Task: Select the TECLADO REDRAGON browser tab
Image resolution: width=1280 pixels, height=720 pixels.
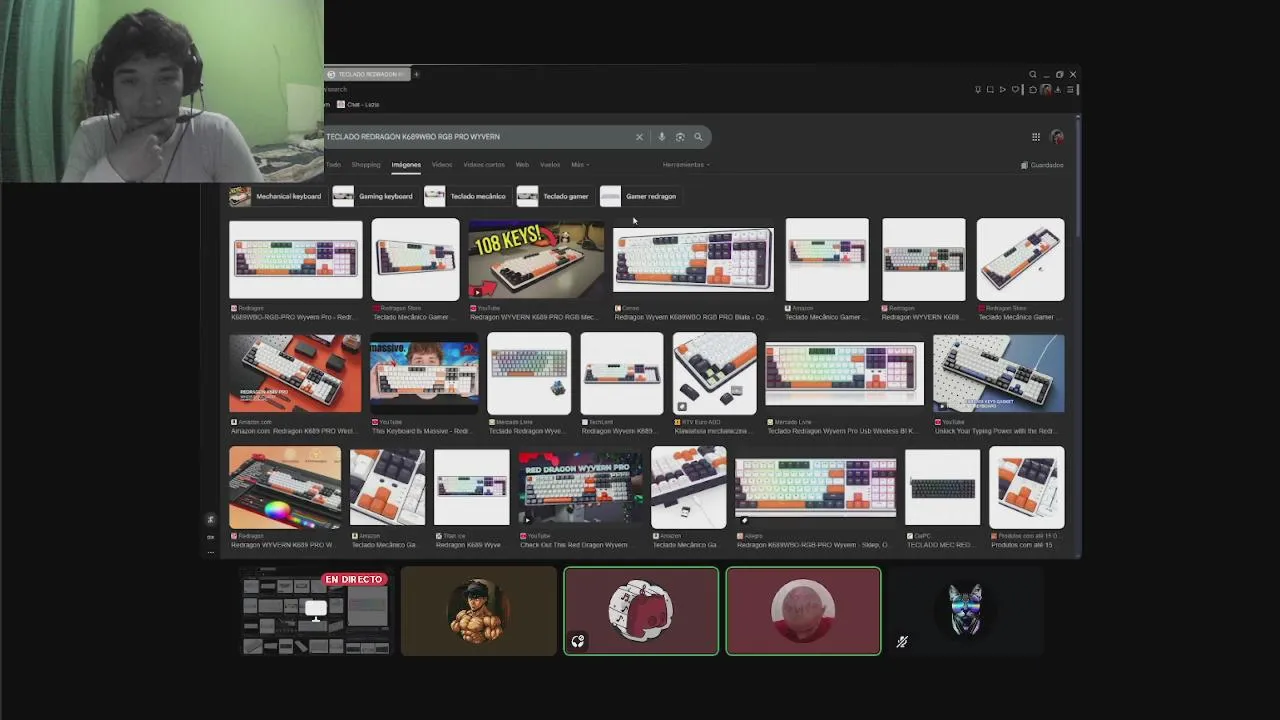Action: click(366, 74)
